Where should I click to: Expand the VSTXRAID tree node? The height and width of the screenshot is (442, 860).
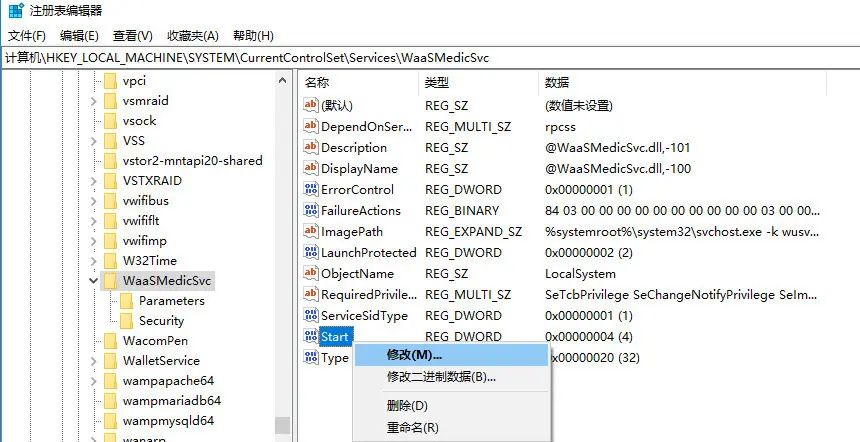[x=93, y=181]
